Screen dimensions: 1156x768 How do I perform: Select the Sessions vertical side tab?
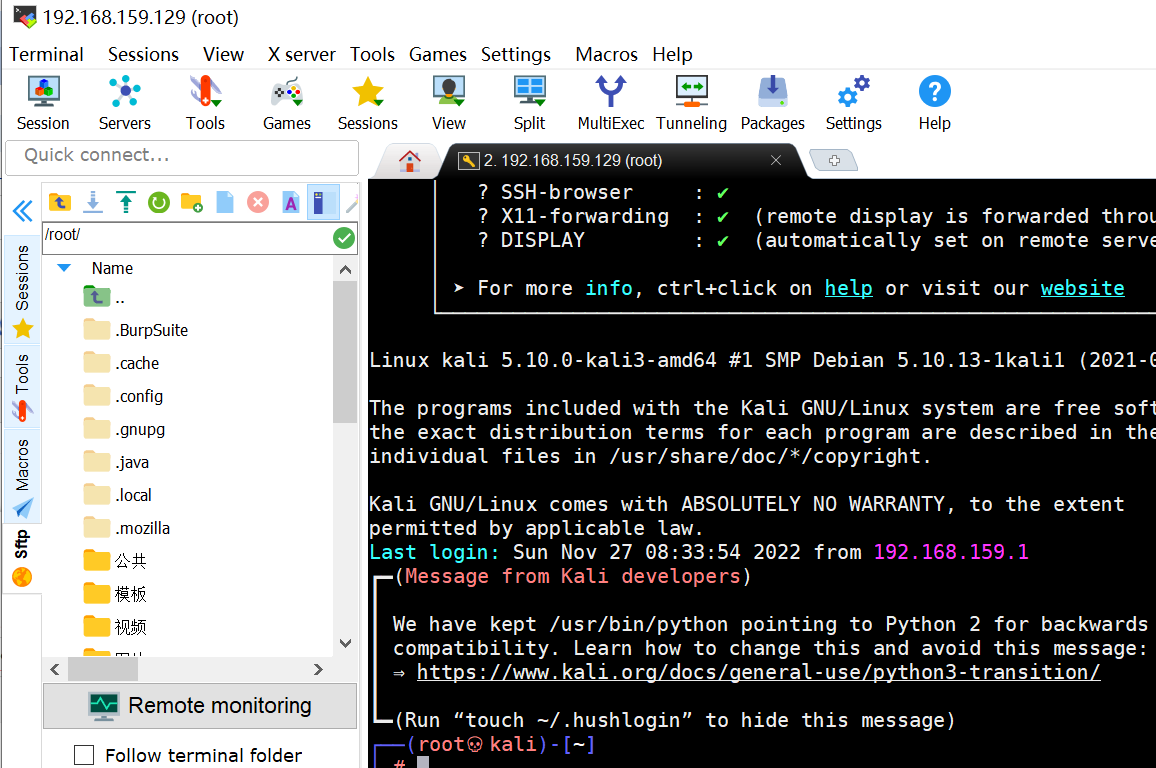[x=23, y=291]
